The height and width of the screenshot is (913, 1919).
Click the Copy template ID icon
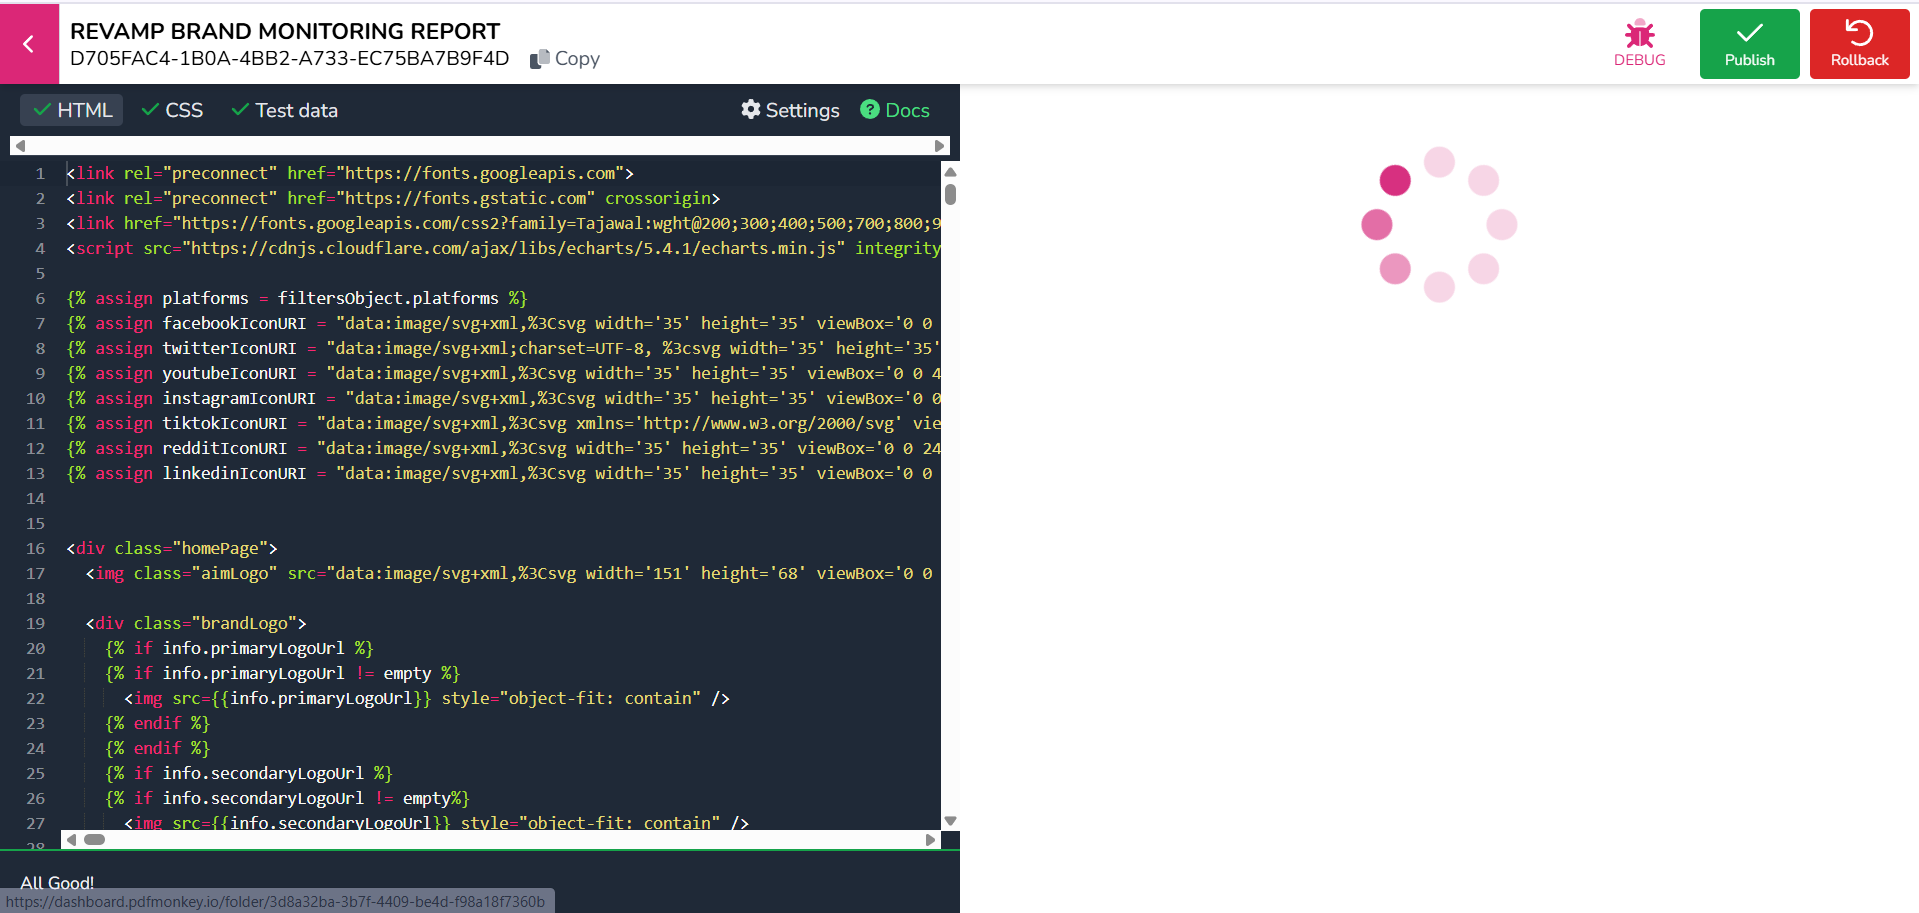539,58
